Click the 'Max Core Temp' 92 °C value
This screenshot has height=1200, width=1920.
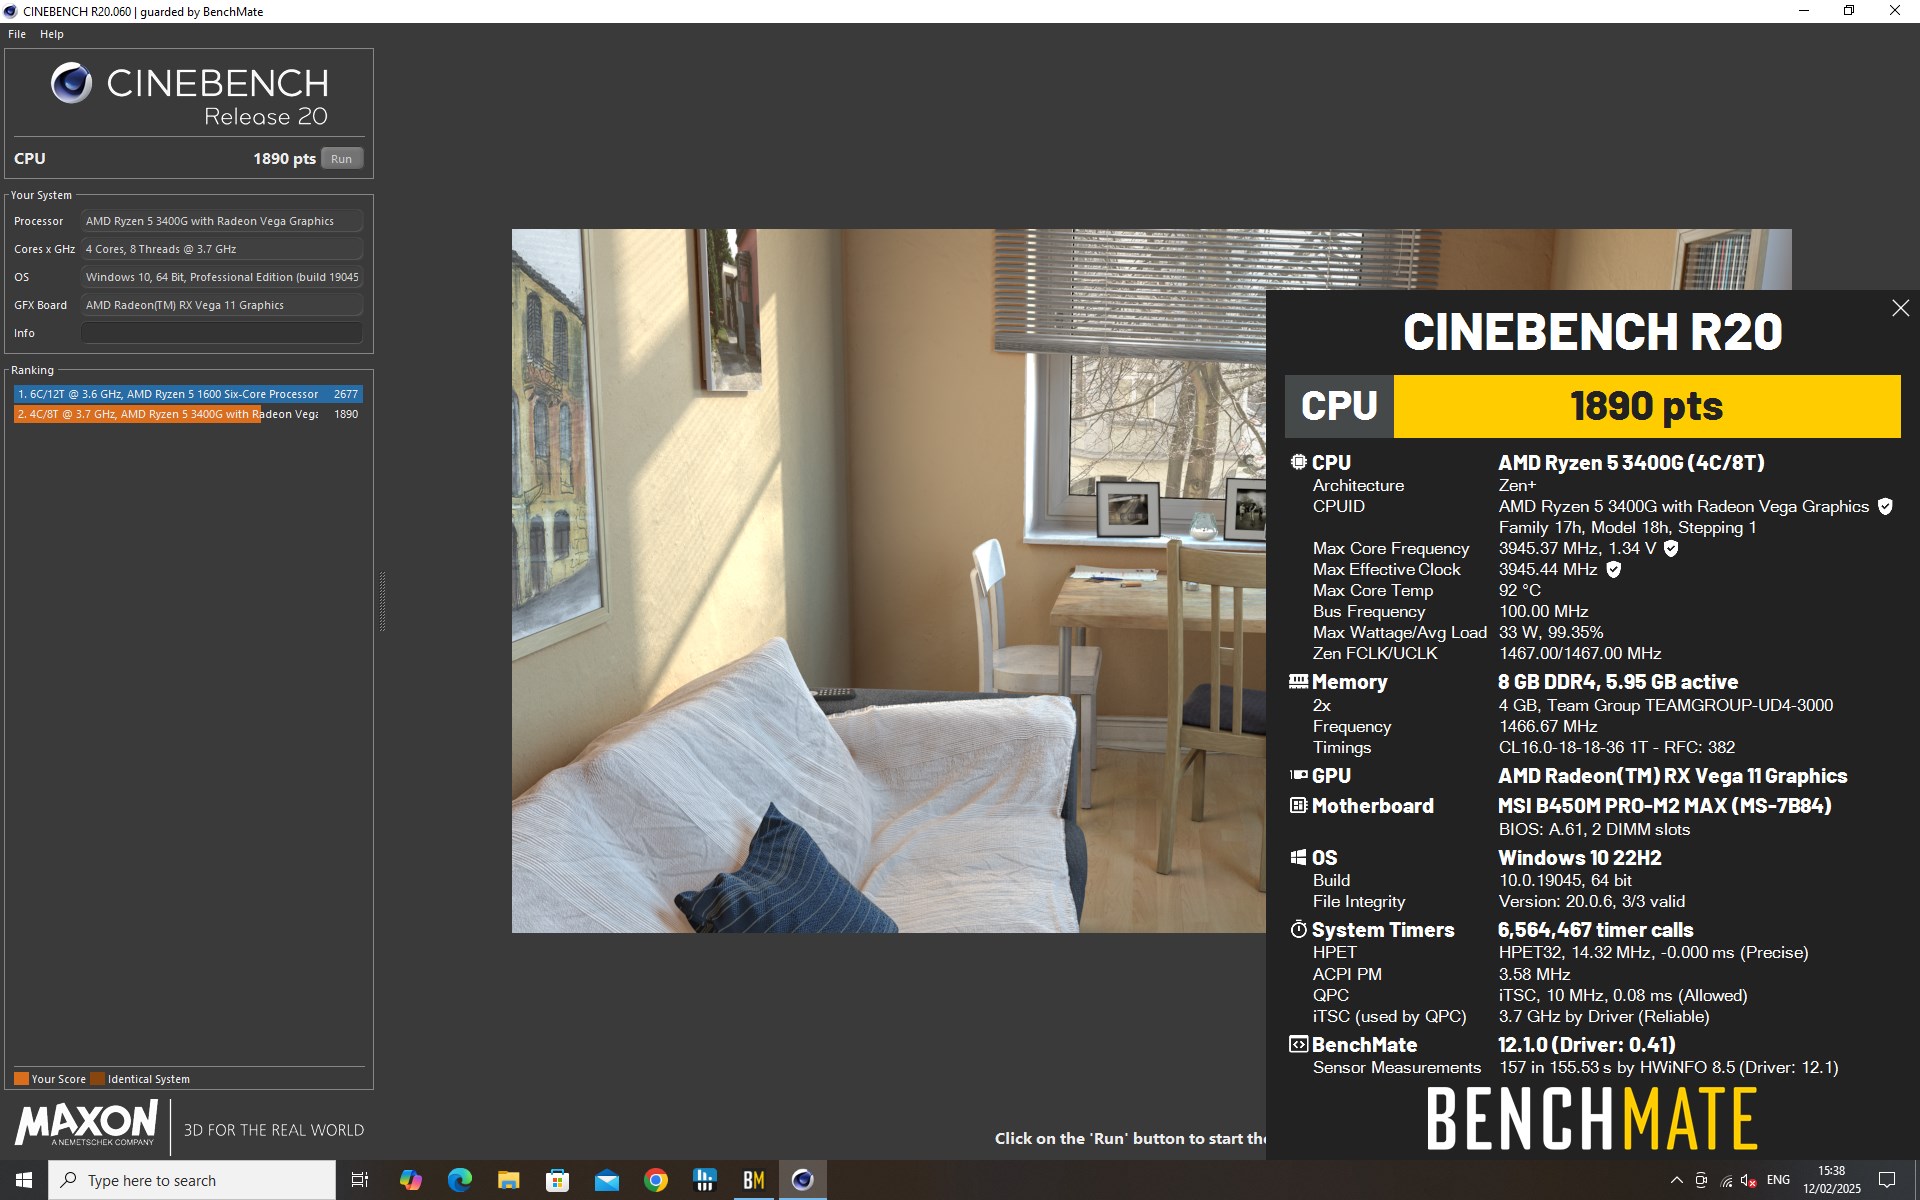pos(1519,590)
